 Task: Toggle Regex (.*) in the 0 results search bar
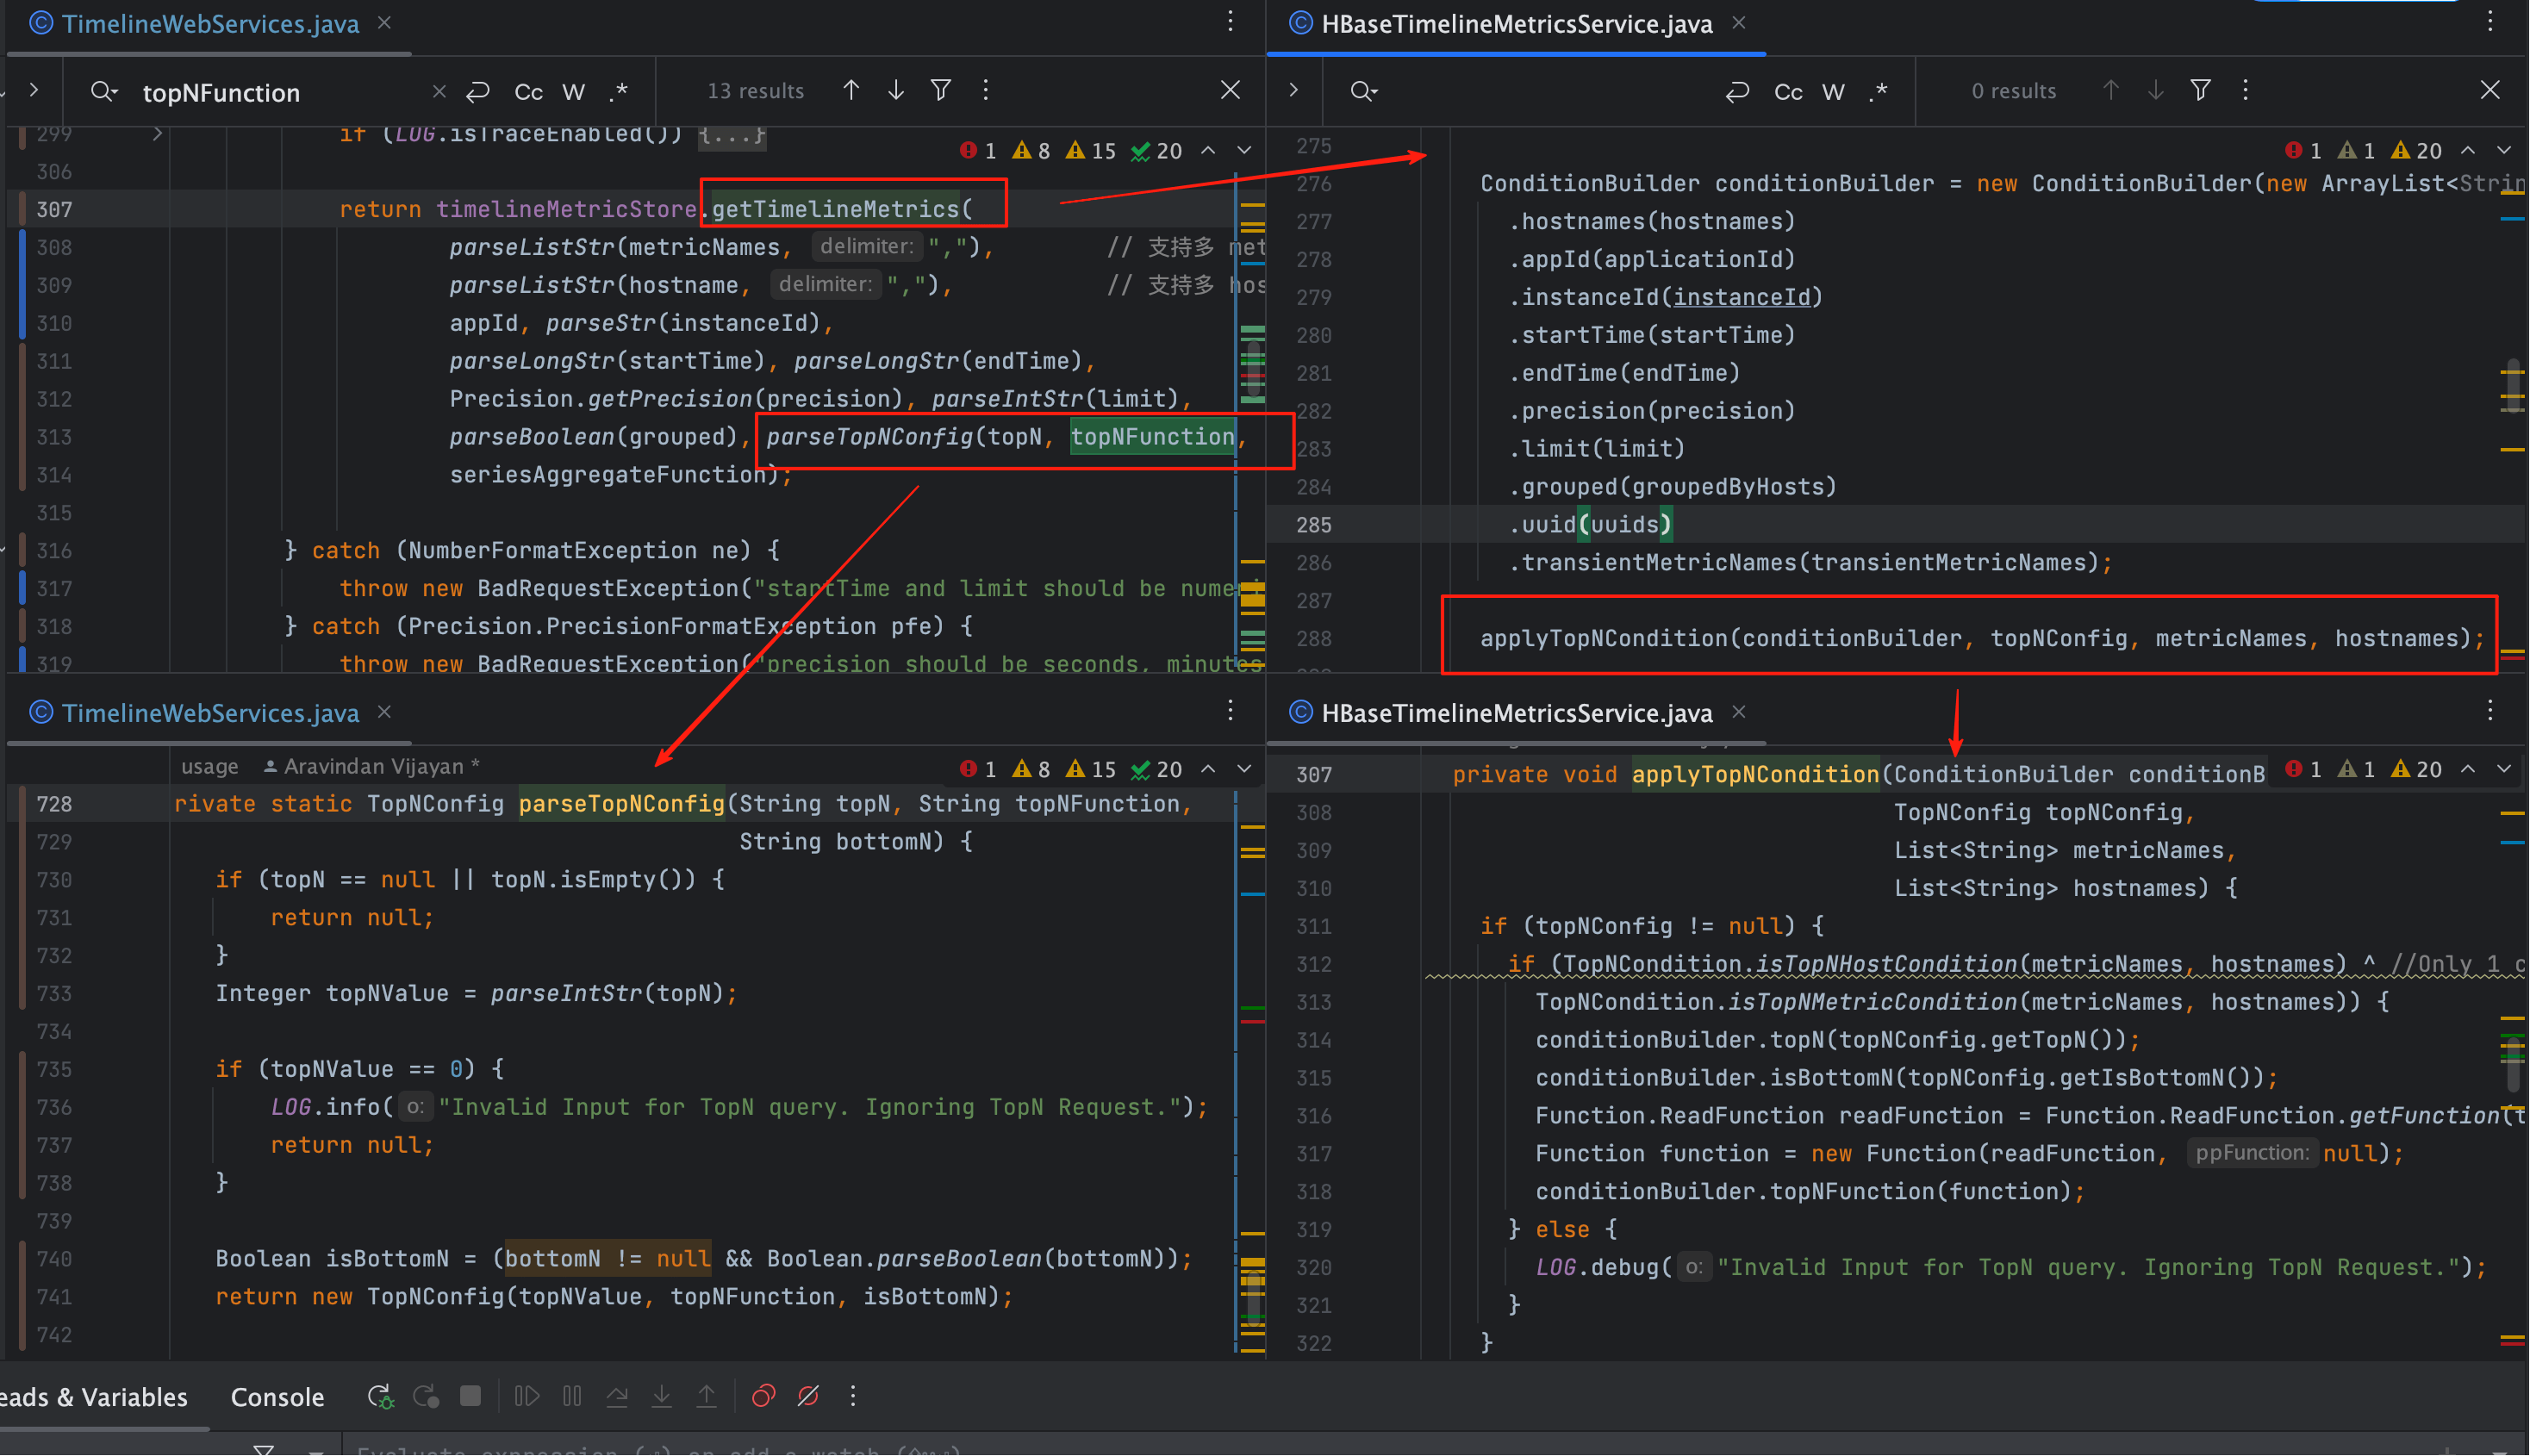[1879, 92]
